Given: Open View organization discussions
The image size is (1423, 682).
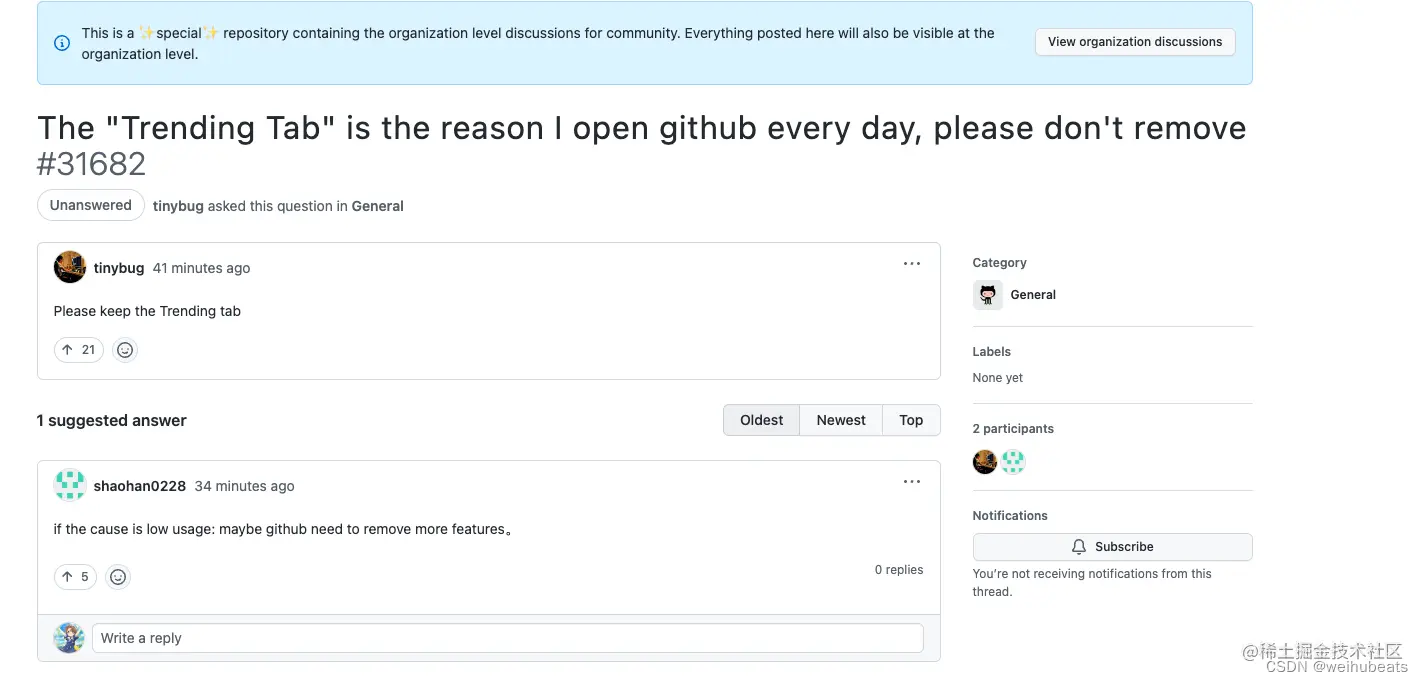Looking at the screenshot, I should 1135,42.
